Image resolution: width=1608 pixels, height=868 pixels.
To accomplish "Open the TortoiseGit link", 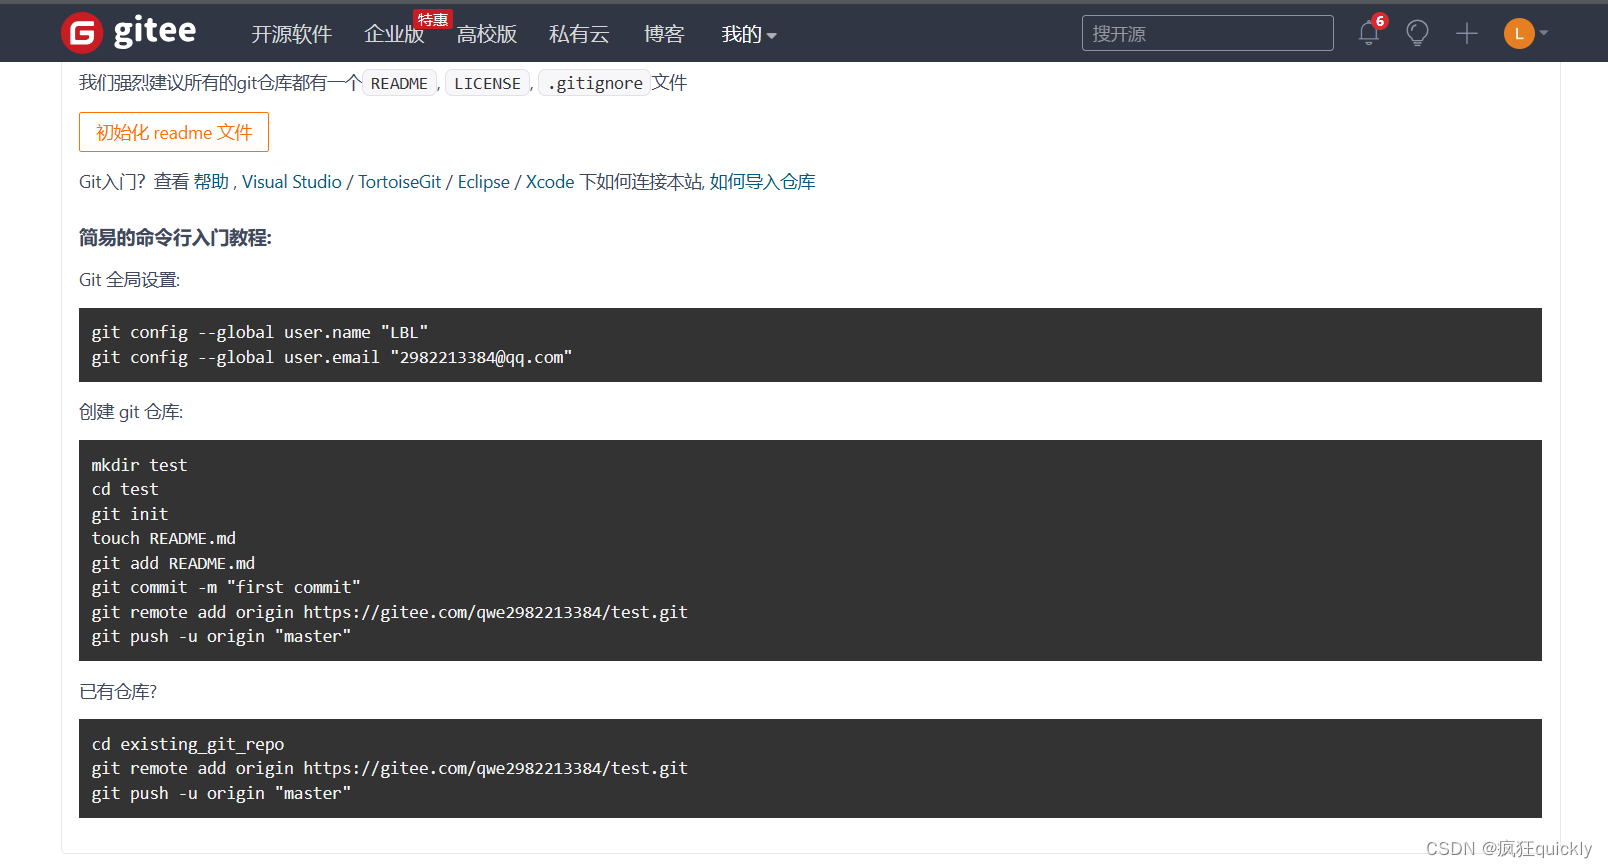I will 400,182.
